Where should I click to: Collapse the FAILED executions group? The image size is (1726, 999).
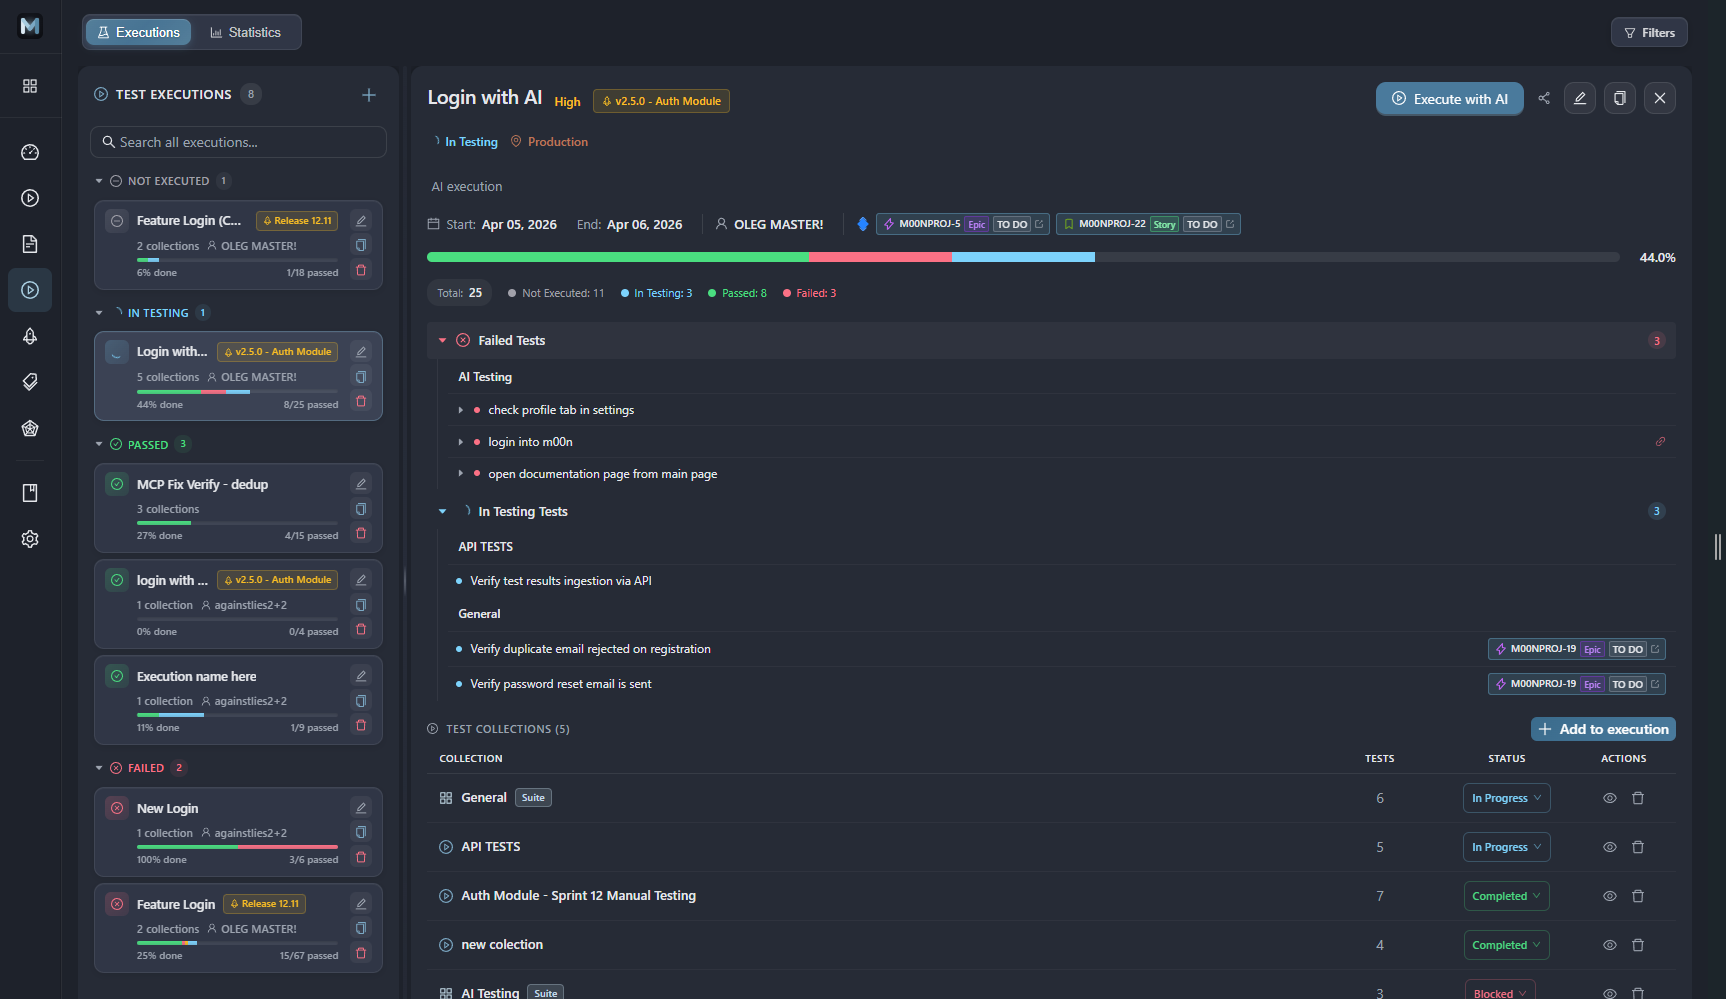point(99,768)
